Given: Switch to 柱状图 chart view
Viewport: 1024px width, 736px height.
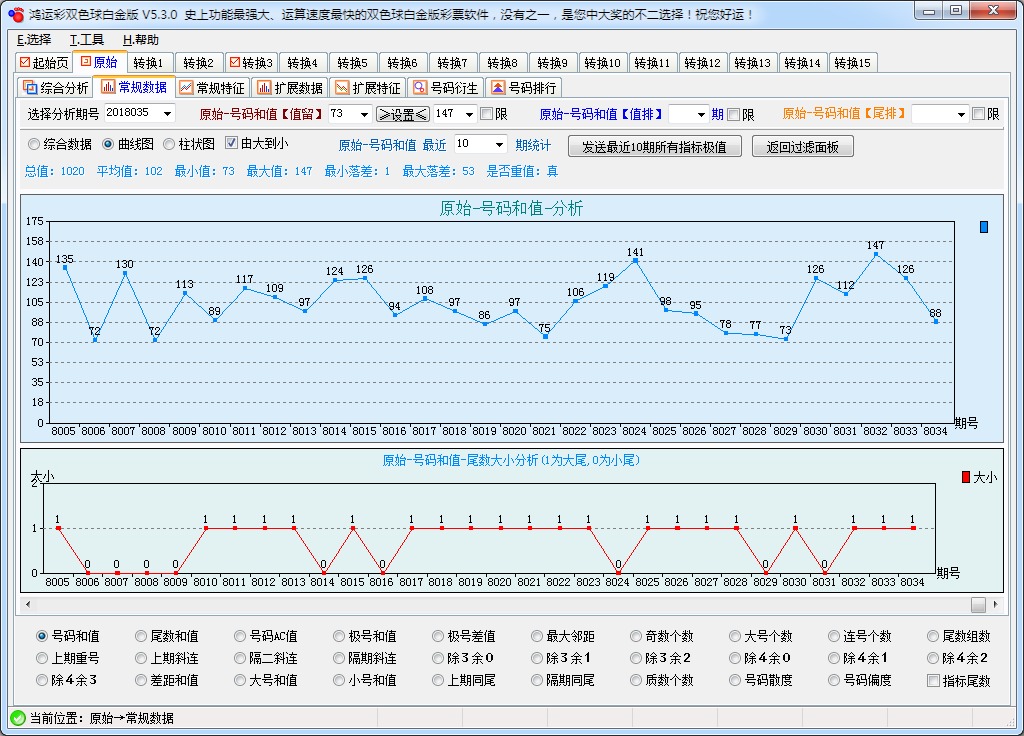Looking at the screenshot, I should click(169, 145).
